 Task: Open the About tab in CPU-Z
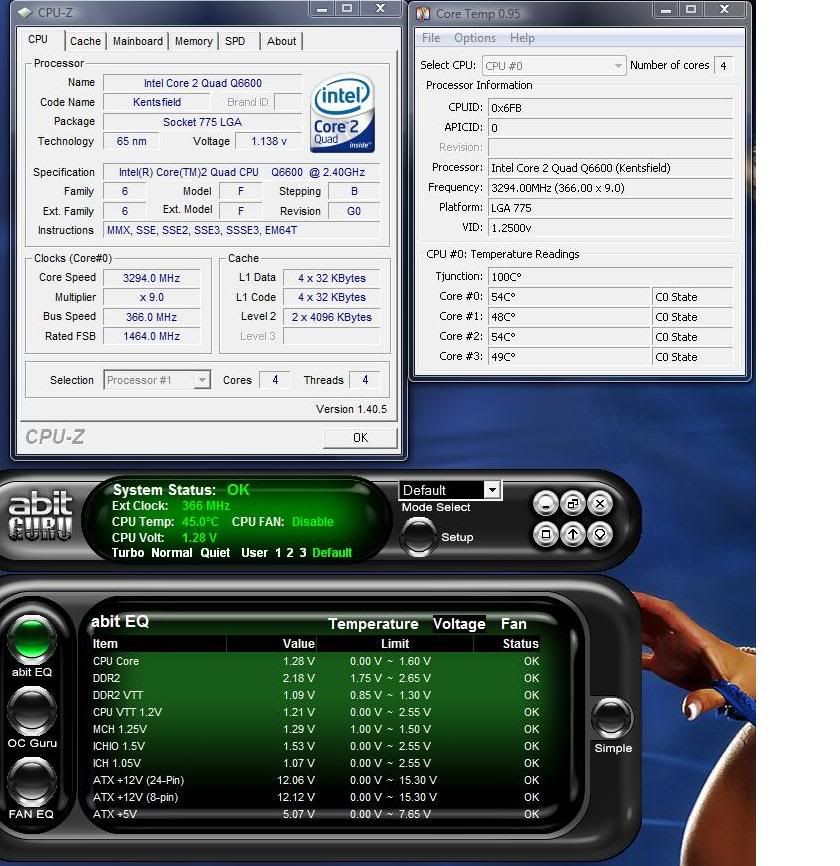(281, 41)
